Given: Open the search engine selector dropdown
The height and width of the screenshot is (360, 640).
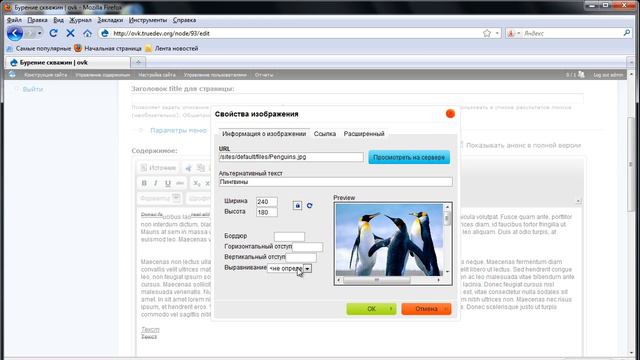Looking at the screenshot, I should pos(513,33).
